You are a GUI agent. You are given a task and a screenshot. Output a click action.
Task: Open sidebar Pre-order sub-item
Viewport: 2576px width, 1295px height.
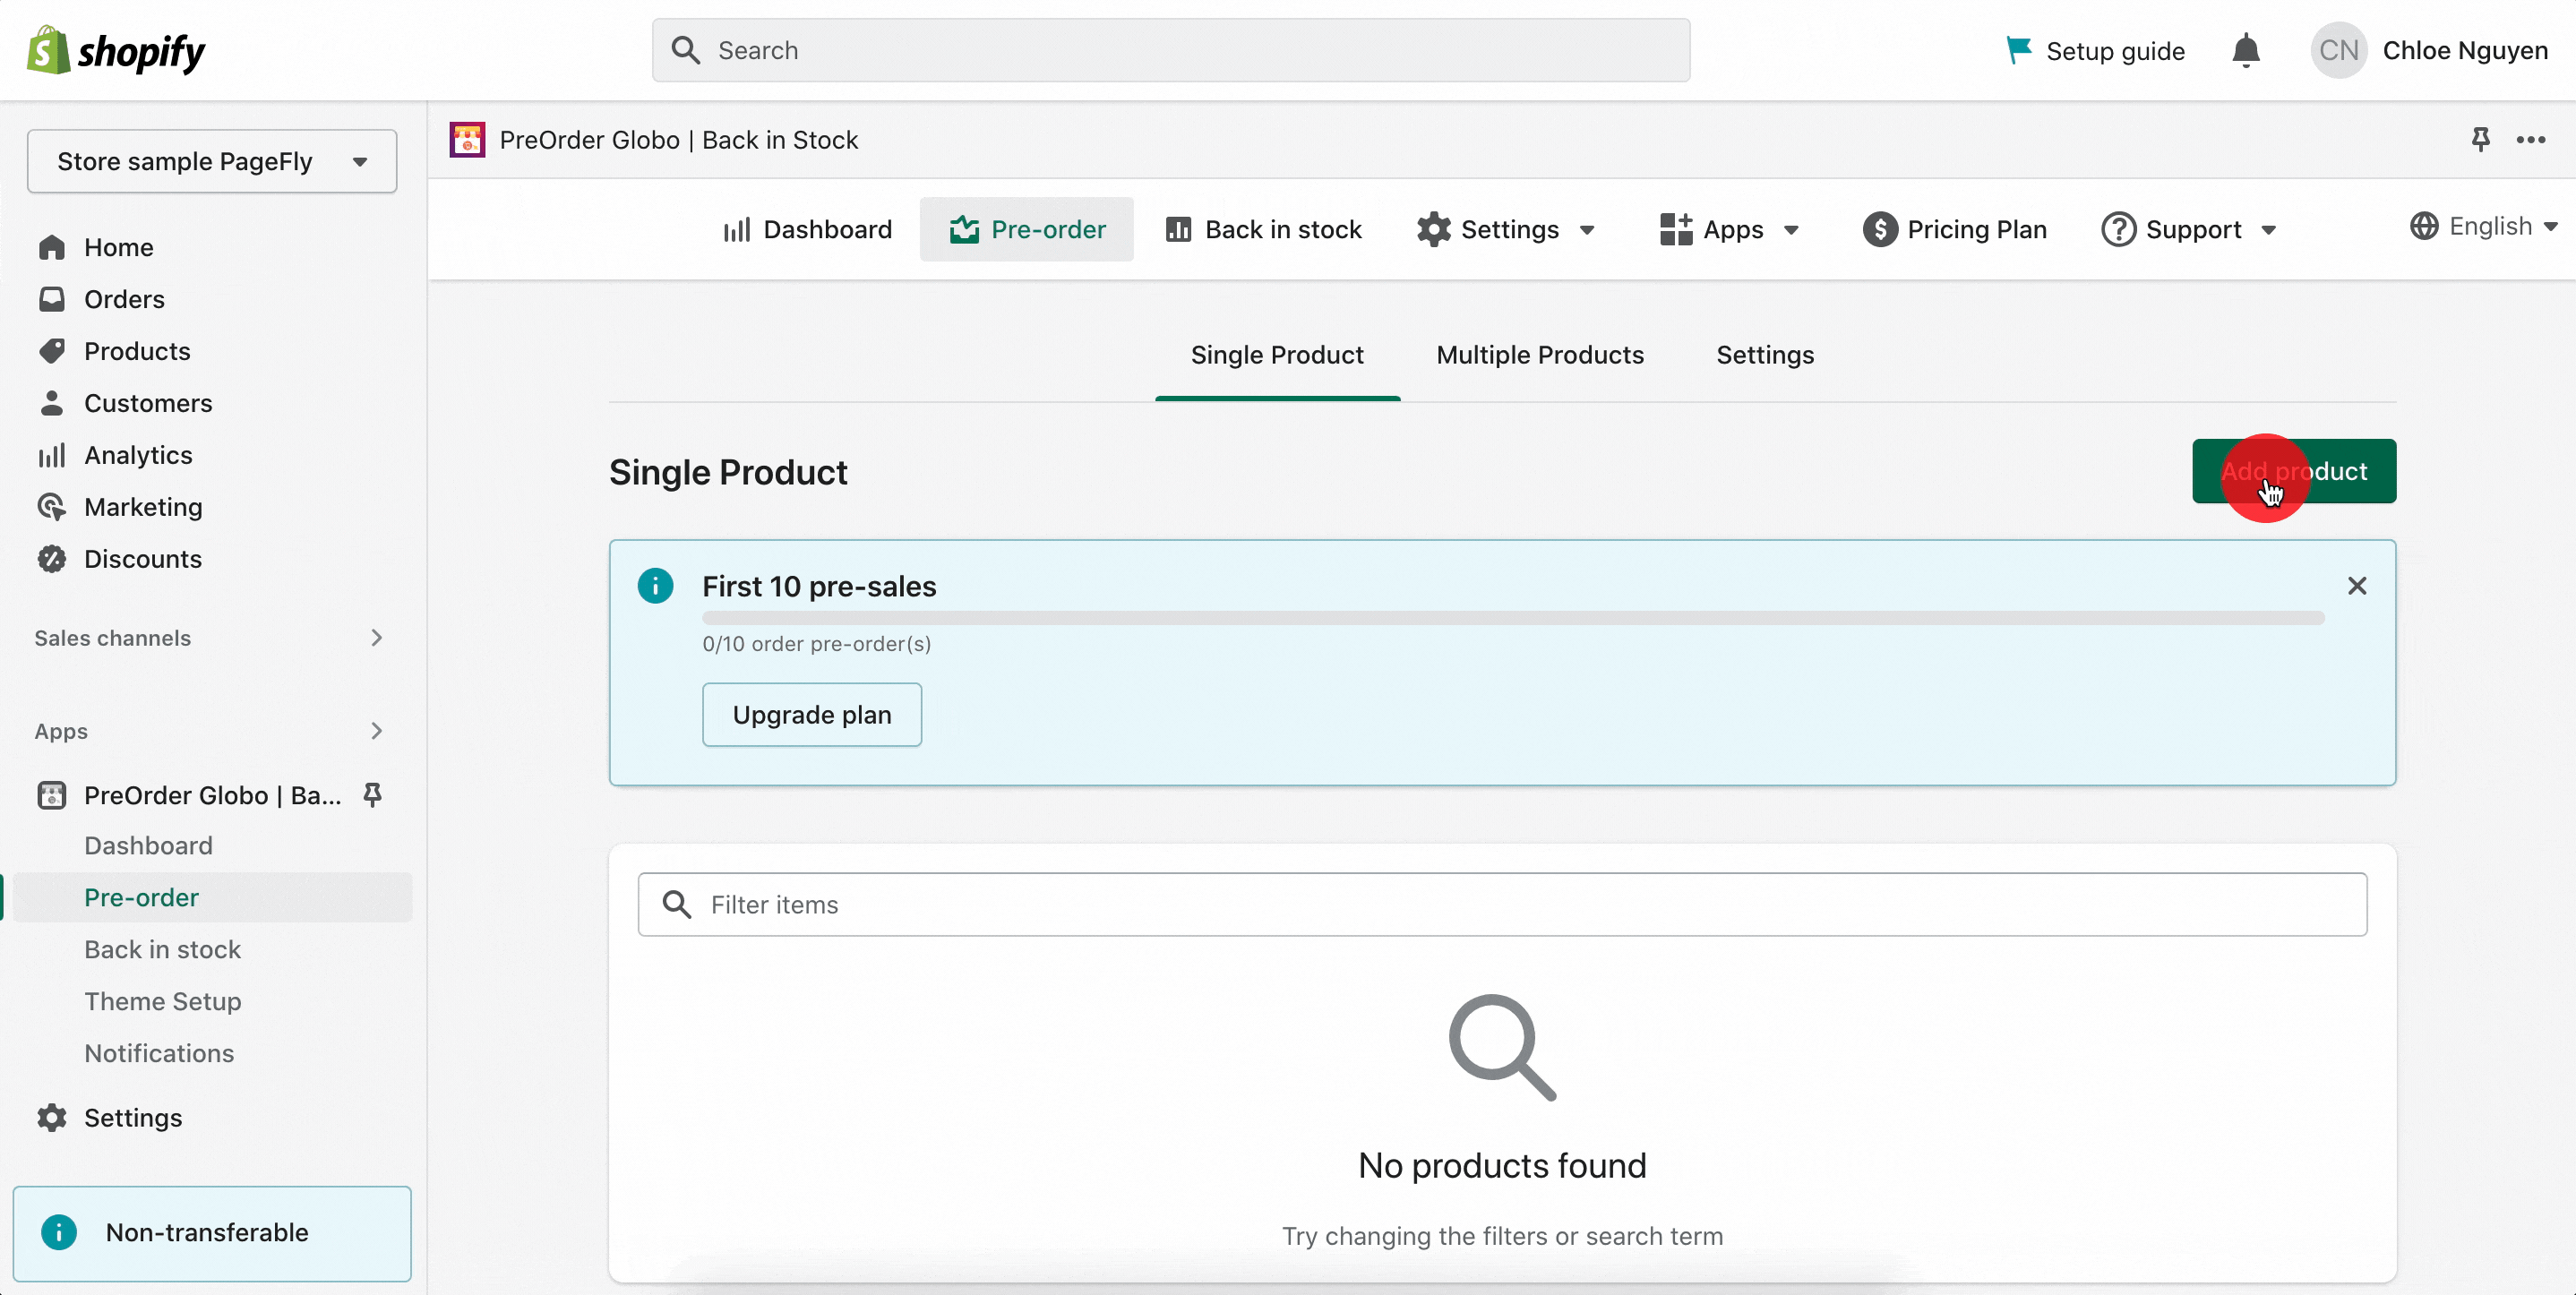coord(212,897)
